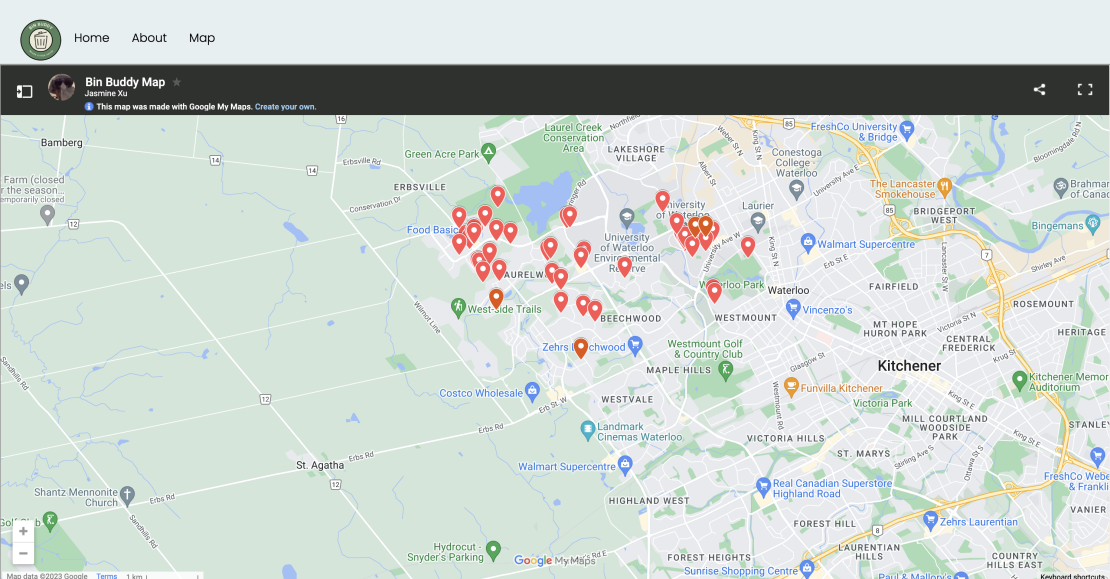This screenshot has width=1110, height=579.
Task: View the map in fullscreen
Action: [x=1085, y=89]
